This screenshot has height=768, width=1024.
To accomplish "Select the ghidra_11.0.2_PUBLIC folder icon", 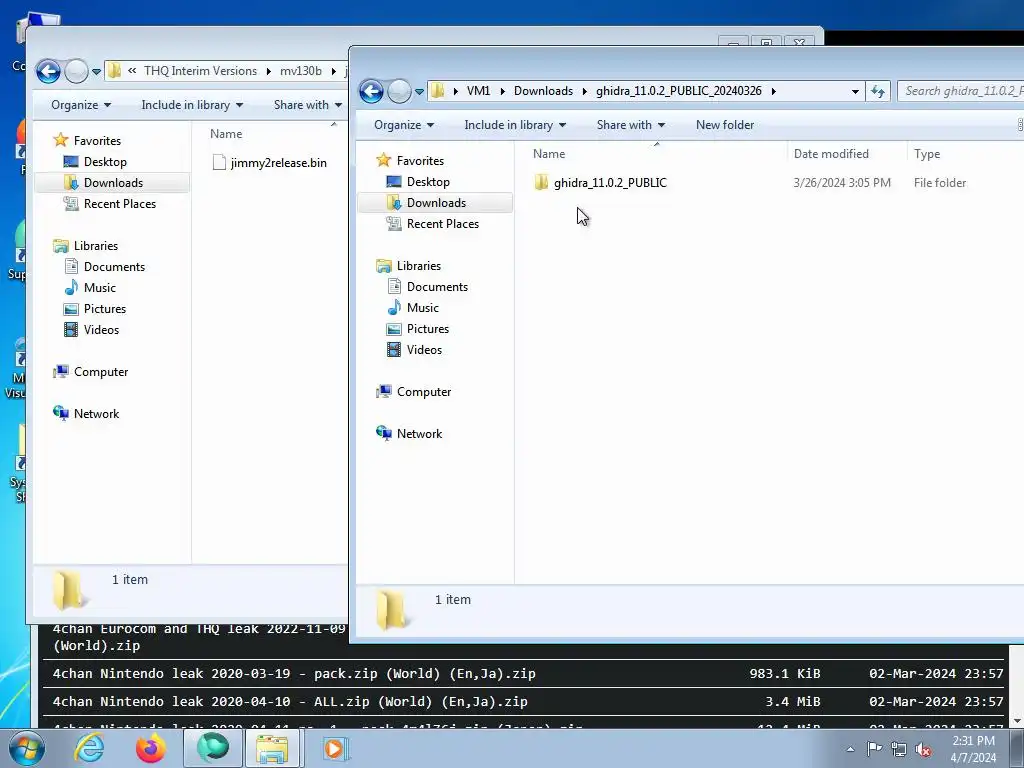I will (x=541, y=182).
